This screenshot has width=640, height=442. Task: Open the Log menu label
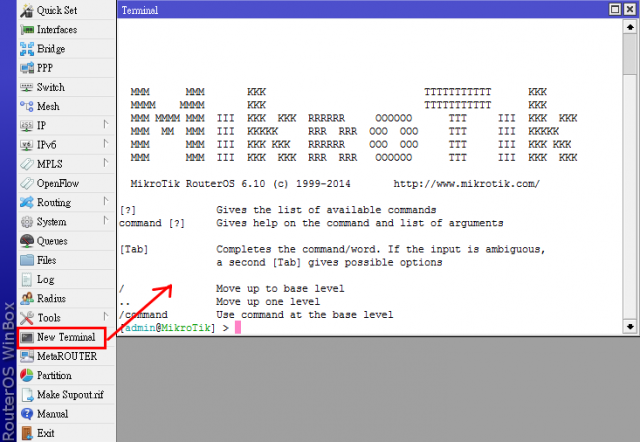[45, 280]
